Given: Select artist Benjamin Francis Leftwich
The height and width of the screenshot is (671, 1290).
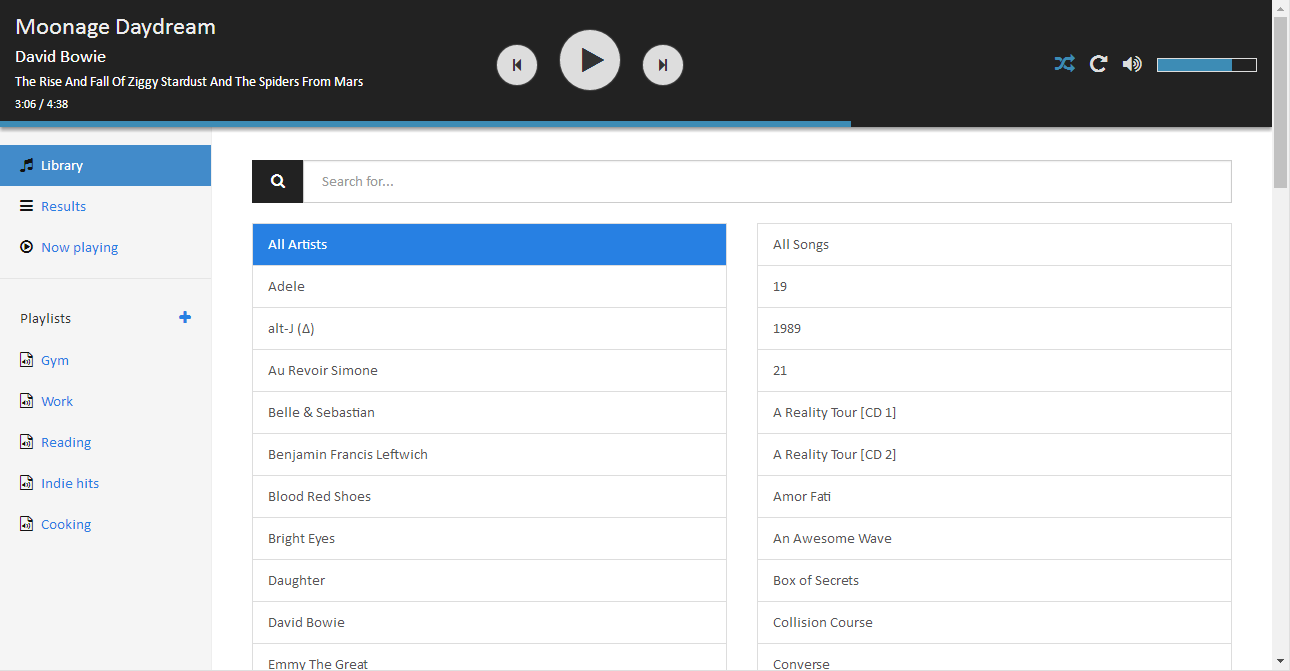Looking at the screenshot, I should click(489, 454).
